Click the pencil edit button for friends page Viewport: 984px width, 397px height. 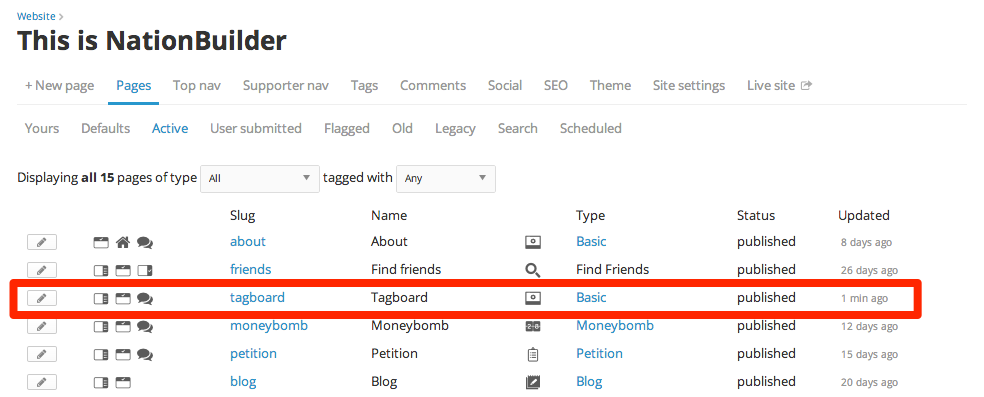click(x=41, y=270)
